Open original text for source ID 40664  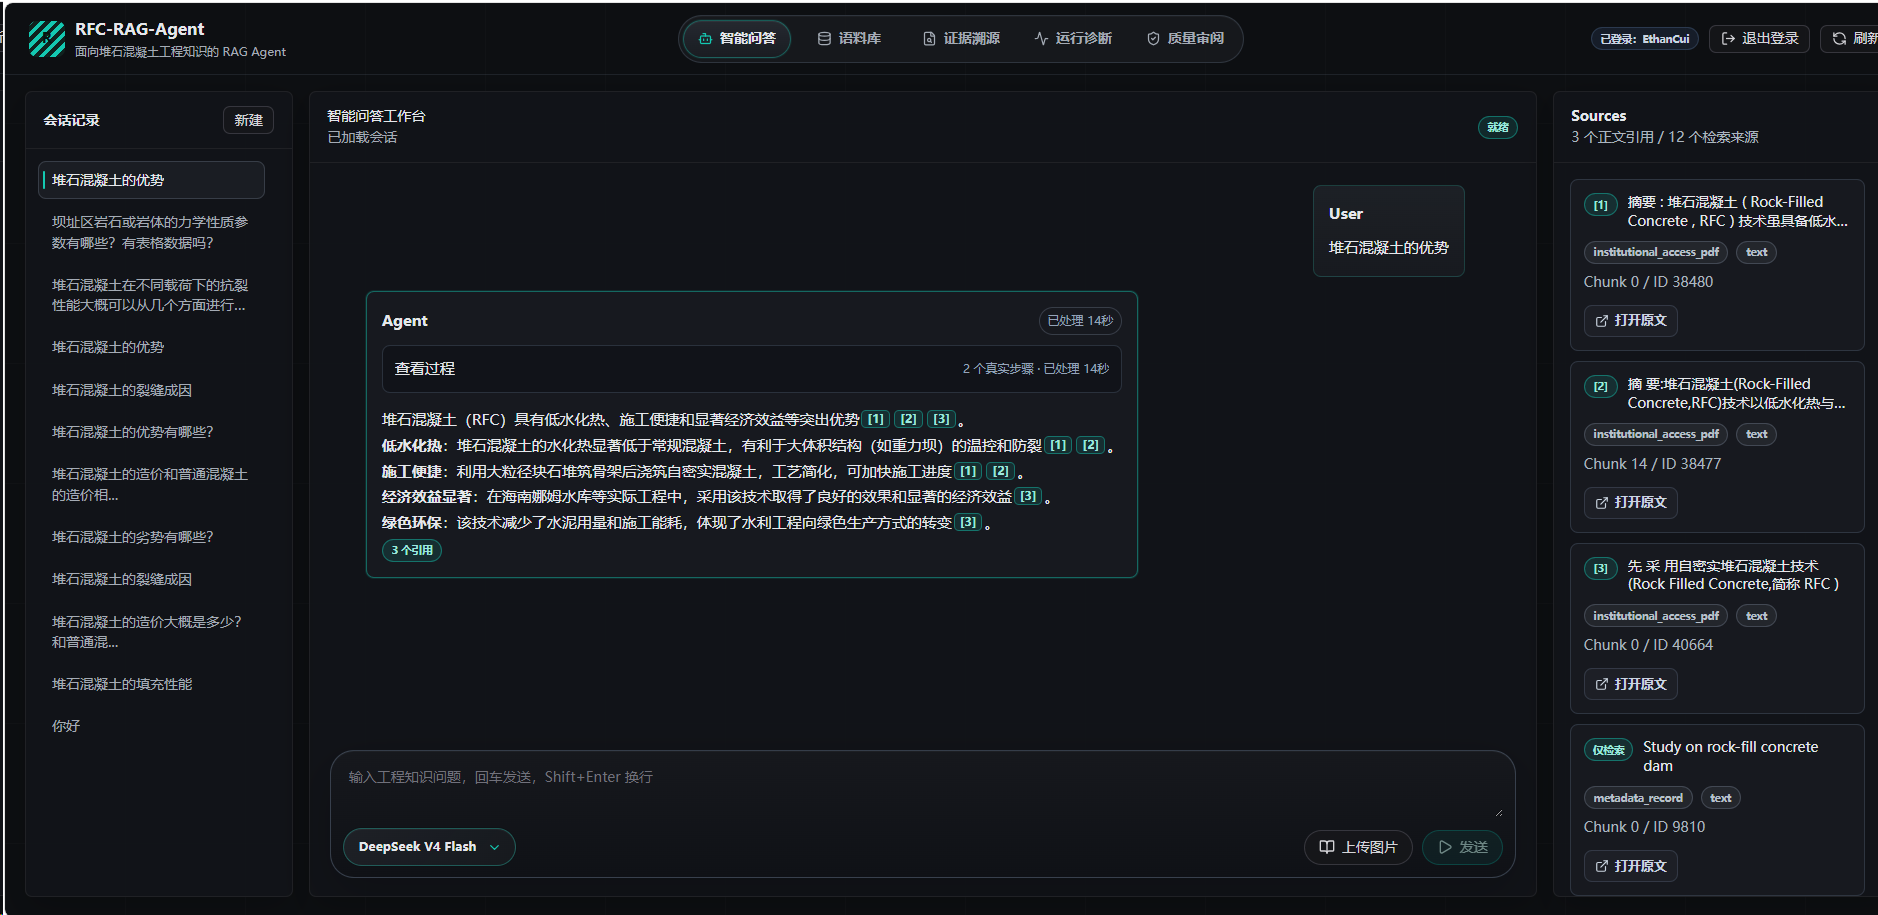[x=1630, y=684]
